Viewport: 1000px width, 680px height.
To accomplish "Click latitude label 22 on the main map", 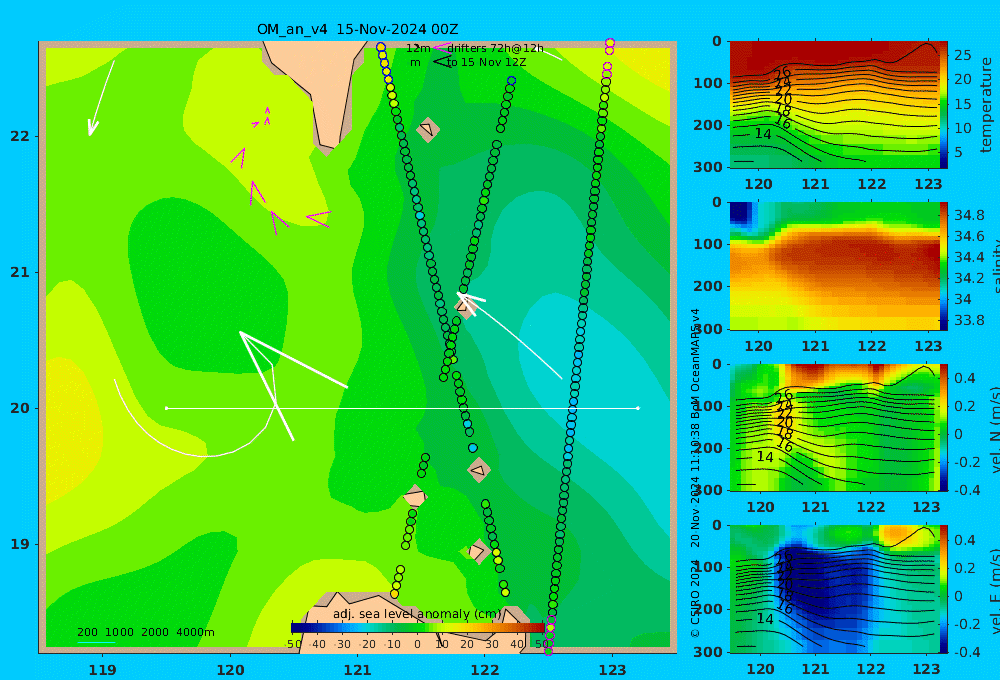I will [x=20, y=137].
